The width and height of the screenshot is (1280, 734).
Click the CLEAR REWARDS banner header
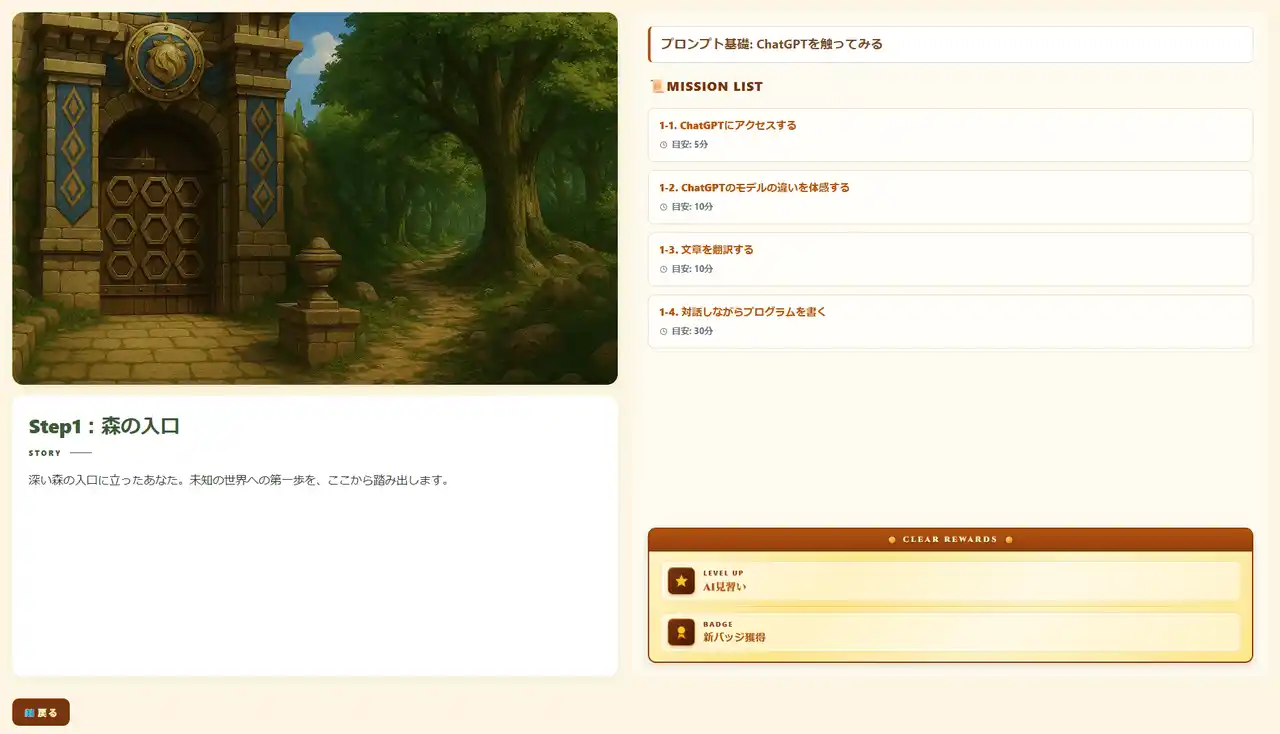(950, 540)
